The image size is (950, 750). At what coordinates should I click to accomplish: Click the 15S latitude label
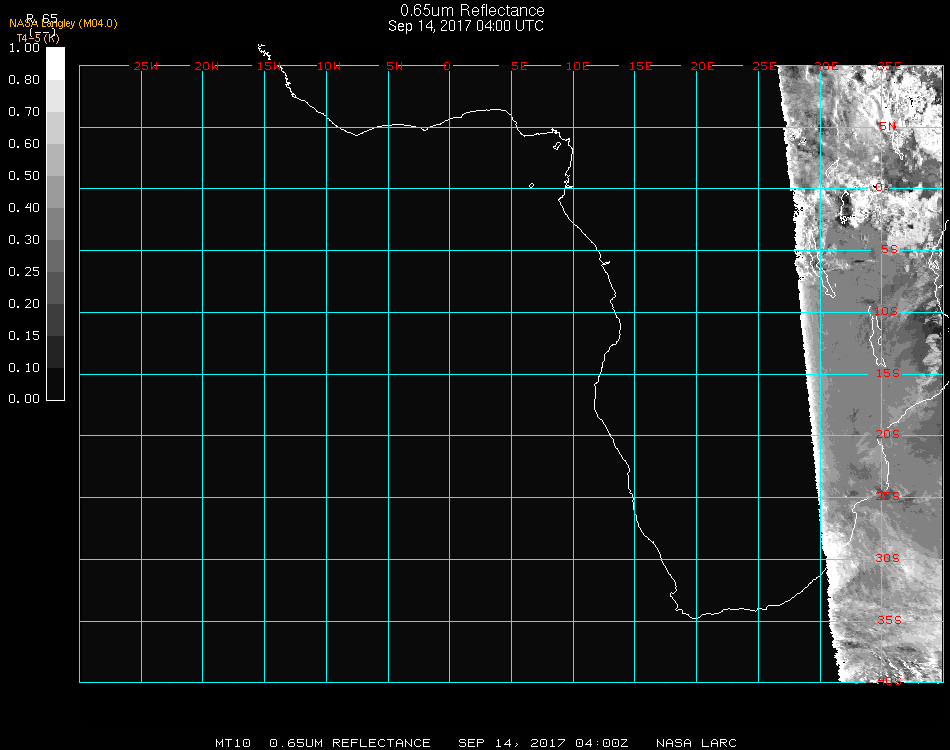click(888, 374)
